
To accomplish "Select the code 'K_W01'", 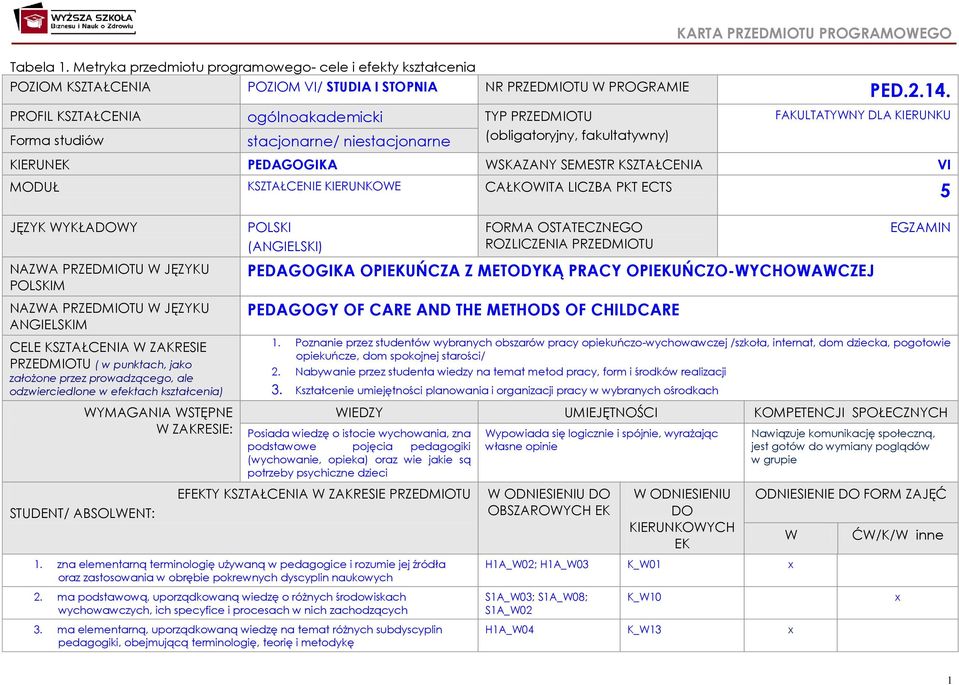I will 644,564.
